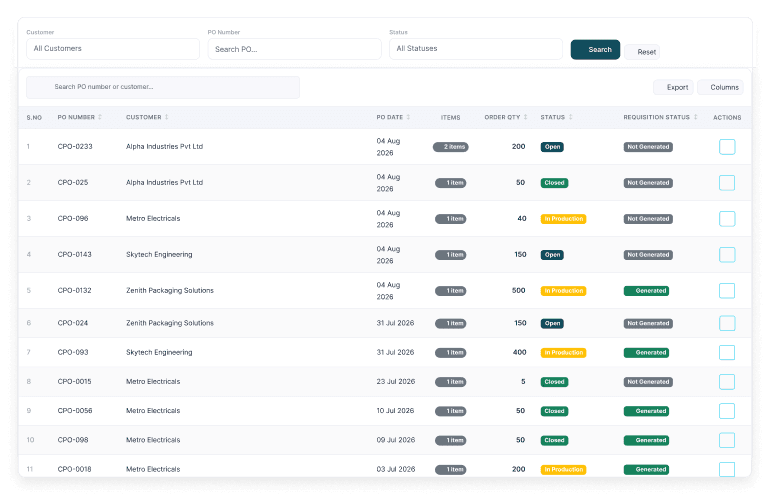The image size is (771, 497).
Task: Select PO number CPO-0132
Action: coord(74,291)
